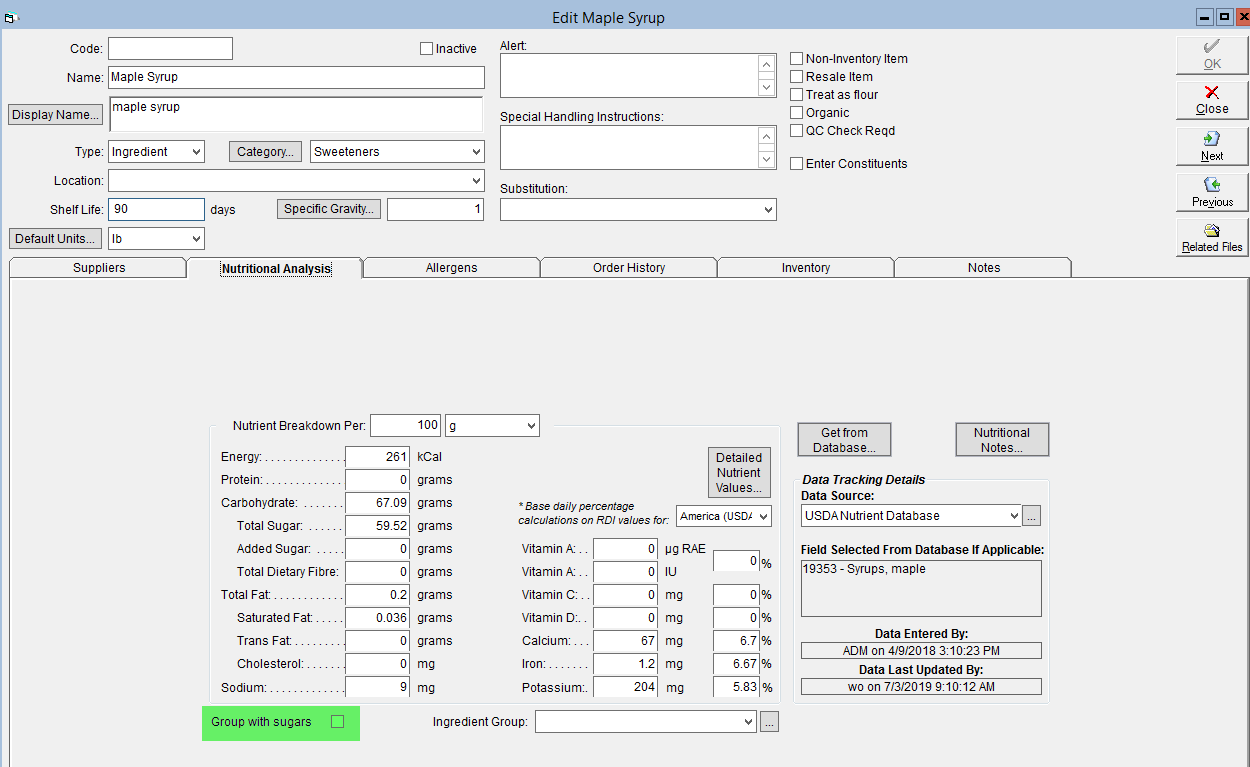
Task: Switch to the Suppliers tab
Action: 99,268
